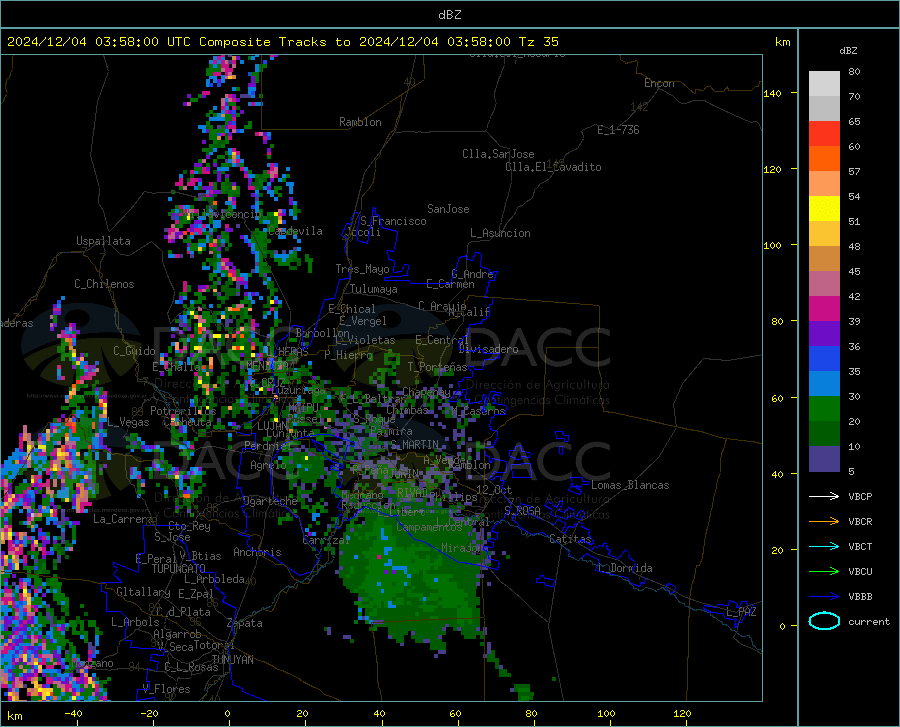Click the 120 horizontal axis tick label
900x727 pixels.
click(682, 714)
